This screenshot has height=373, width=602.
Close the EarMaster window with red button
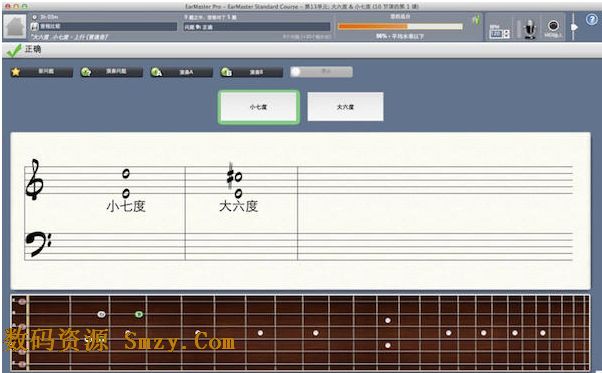pos(8,7)
